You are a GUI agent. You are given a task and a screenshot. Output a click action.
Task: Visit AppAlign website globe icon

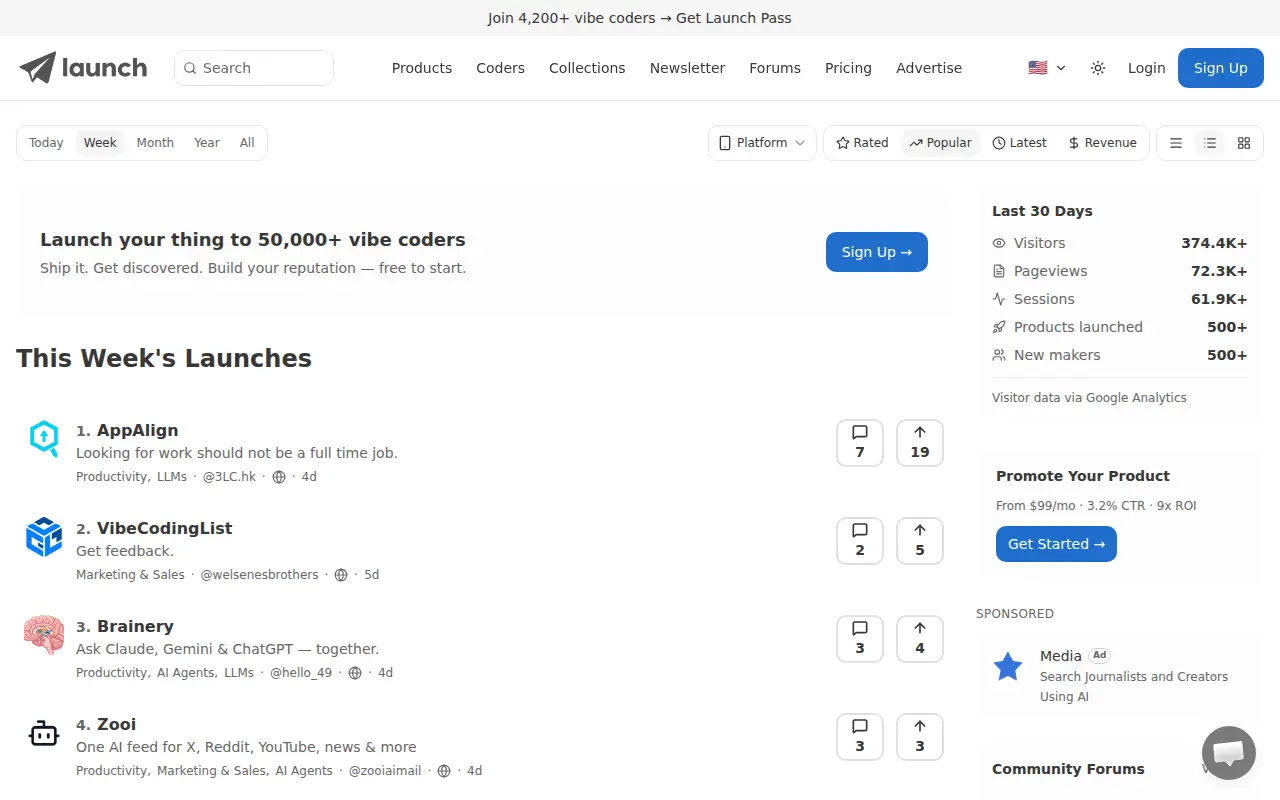[279, 477]
